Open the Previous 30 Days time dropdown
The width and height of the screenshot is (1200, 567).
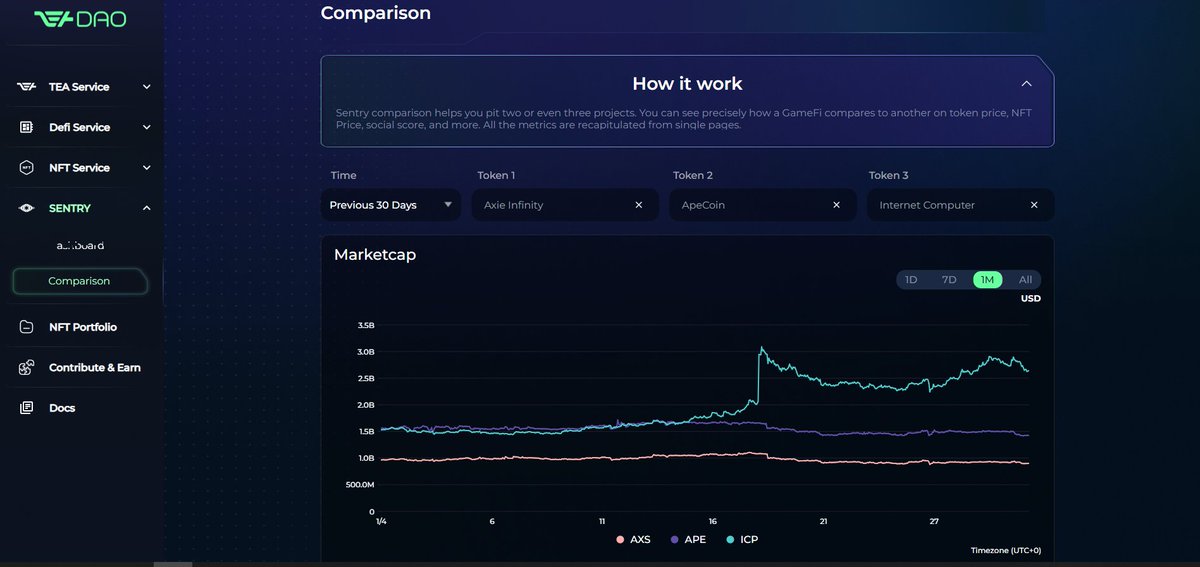[x=392, y=205]
